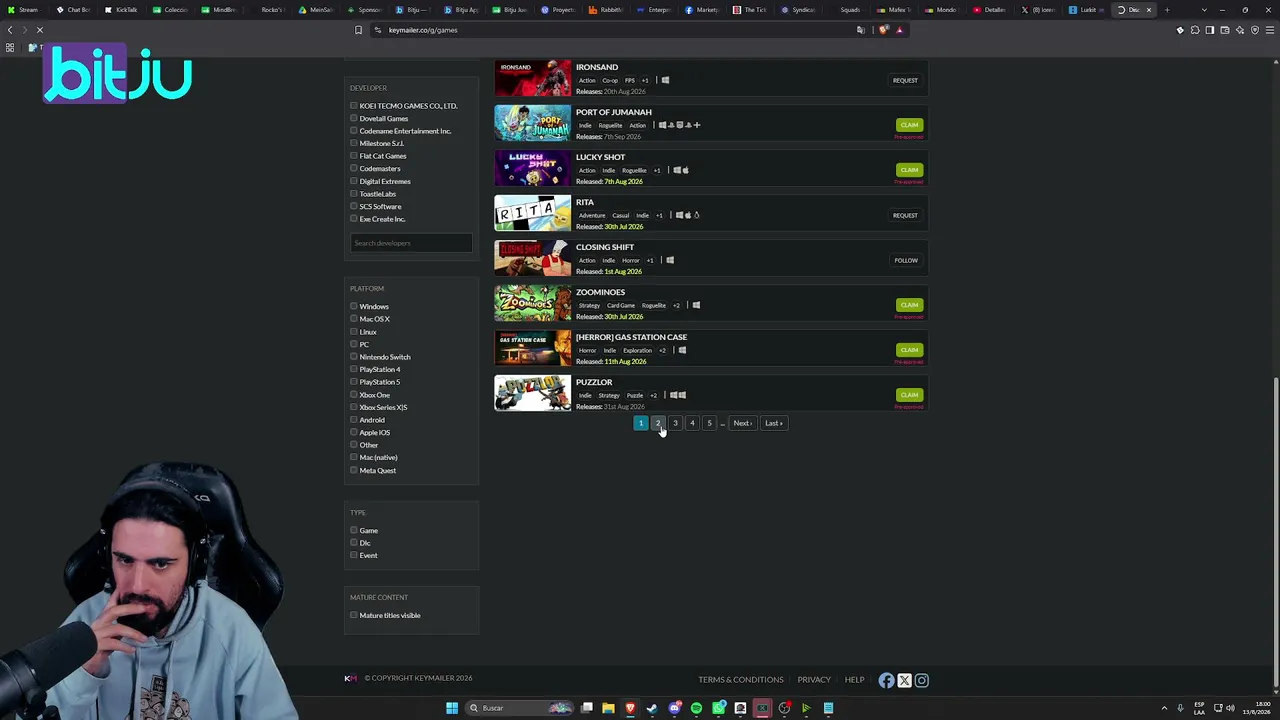Open the Terms & Conditions link
This screenshot has height=720, width=1280.
point(741,680)
